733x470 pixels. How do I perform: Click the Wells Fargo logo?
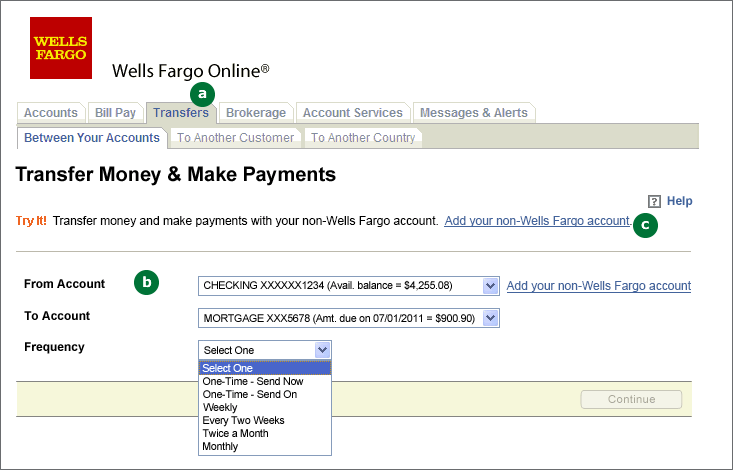point(61,48)
